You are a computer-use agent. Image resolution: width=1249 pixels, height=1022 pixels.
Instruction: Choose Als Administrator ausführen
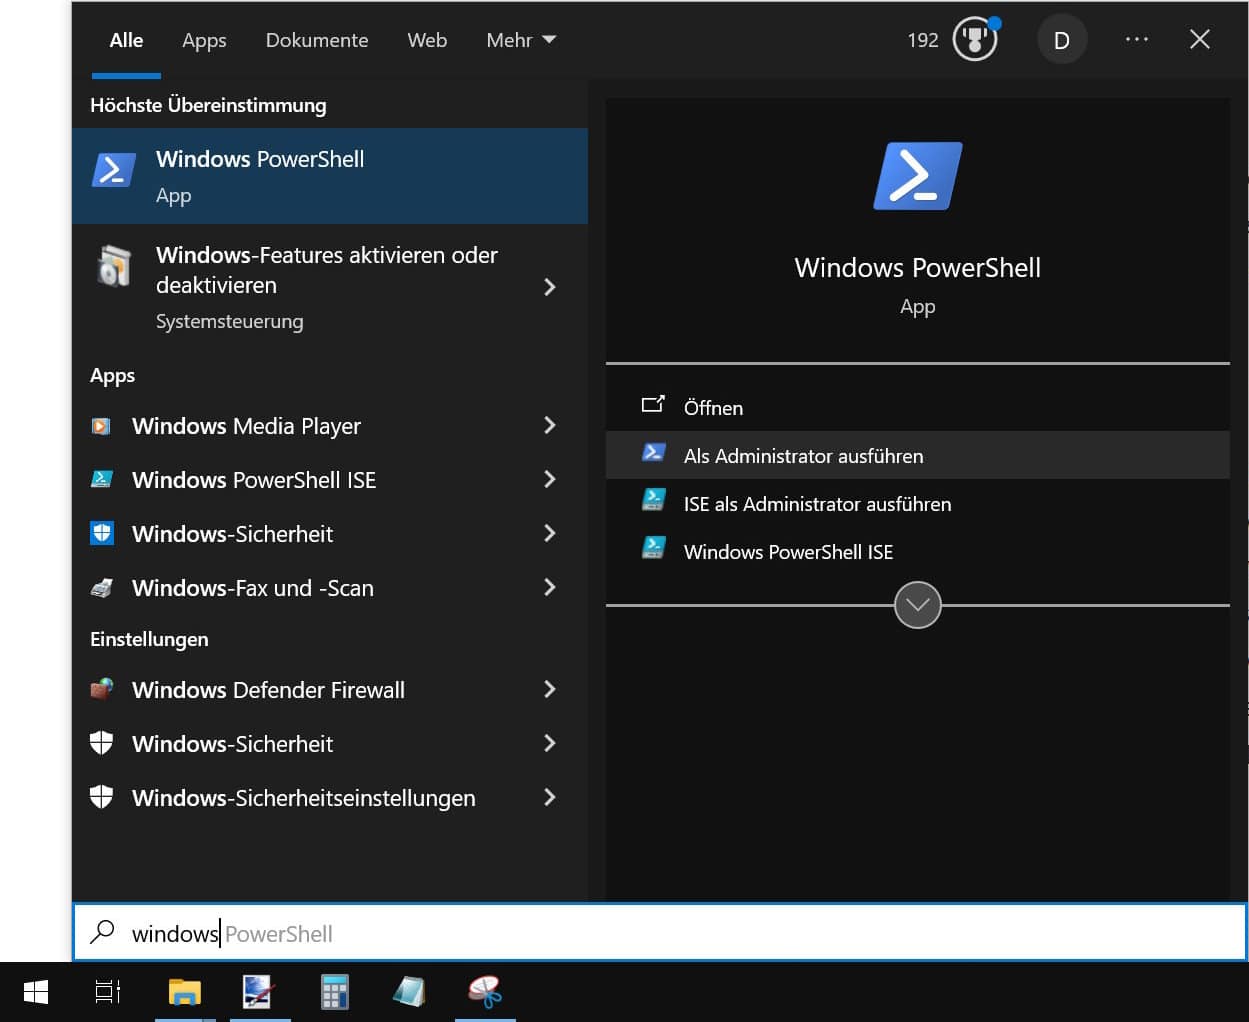click(917, 455)
